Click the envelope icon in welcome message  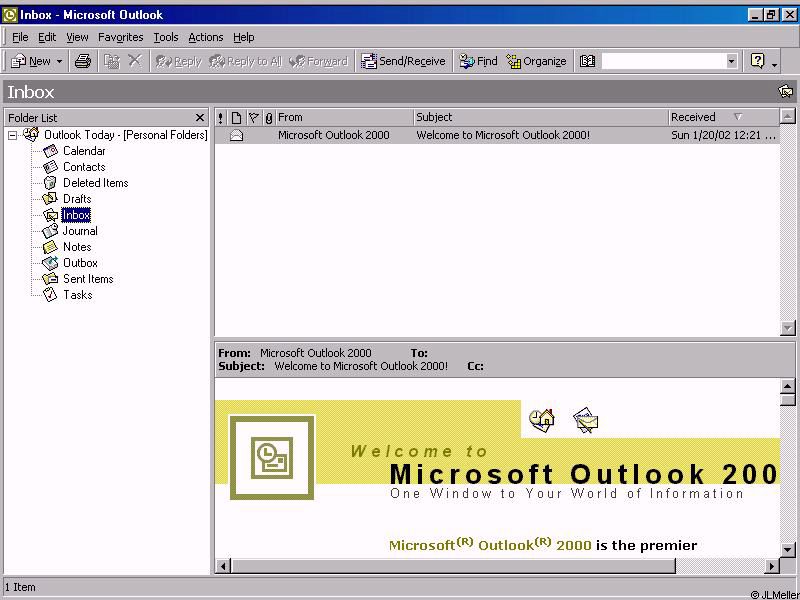tap(586, 420)
